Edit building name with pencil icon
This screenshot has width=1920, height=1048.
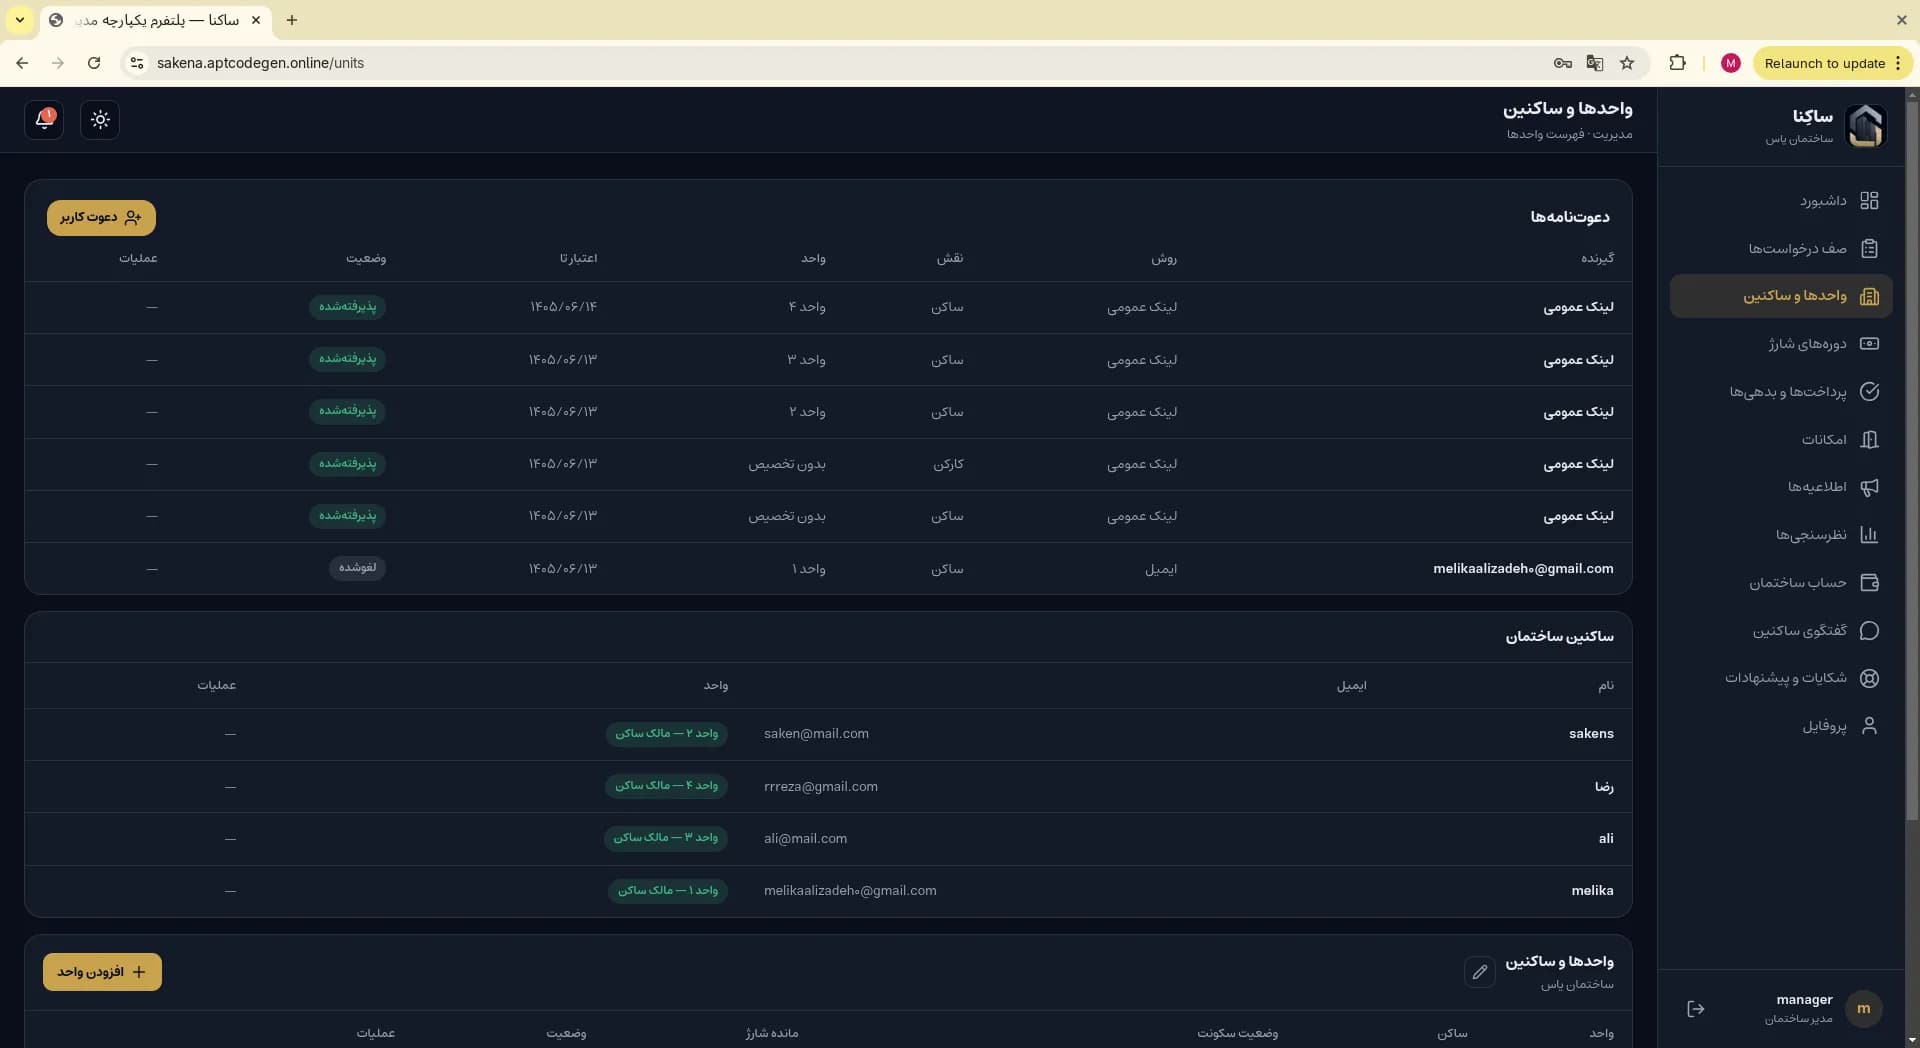click(x=1480, y=972)
